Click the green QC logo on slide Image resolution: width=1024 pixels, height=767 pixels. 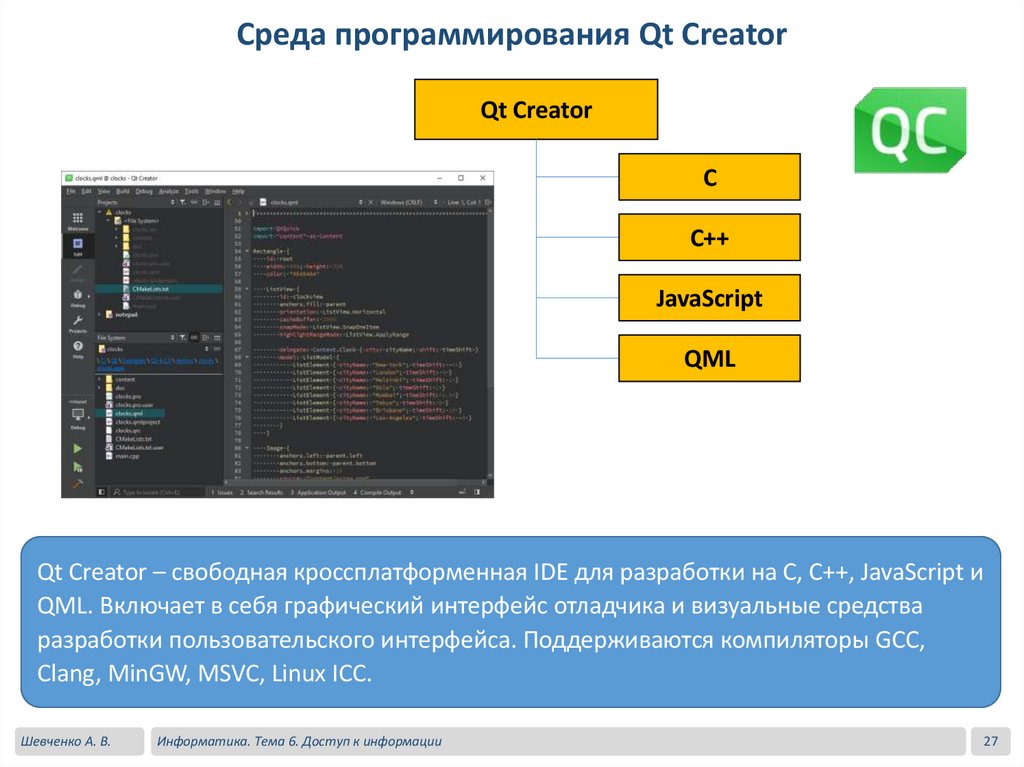click(910, 130)
